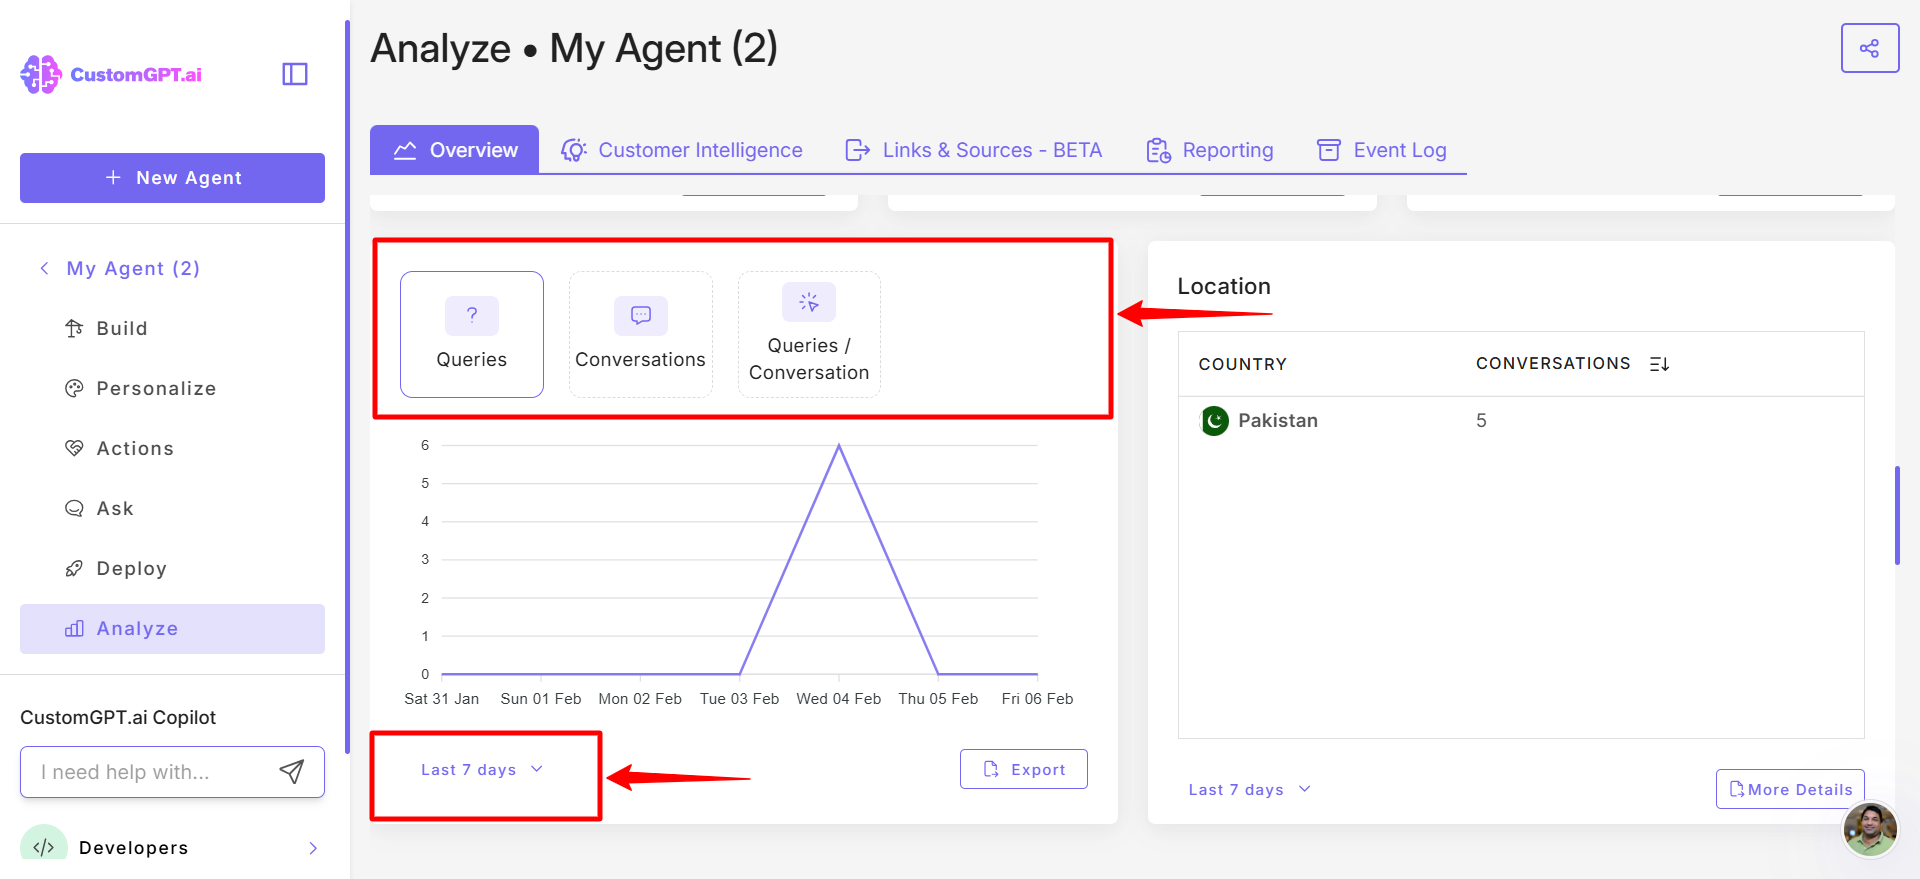Click the CustomGPT.ai brain logo

click(x=41, y=75)
